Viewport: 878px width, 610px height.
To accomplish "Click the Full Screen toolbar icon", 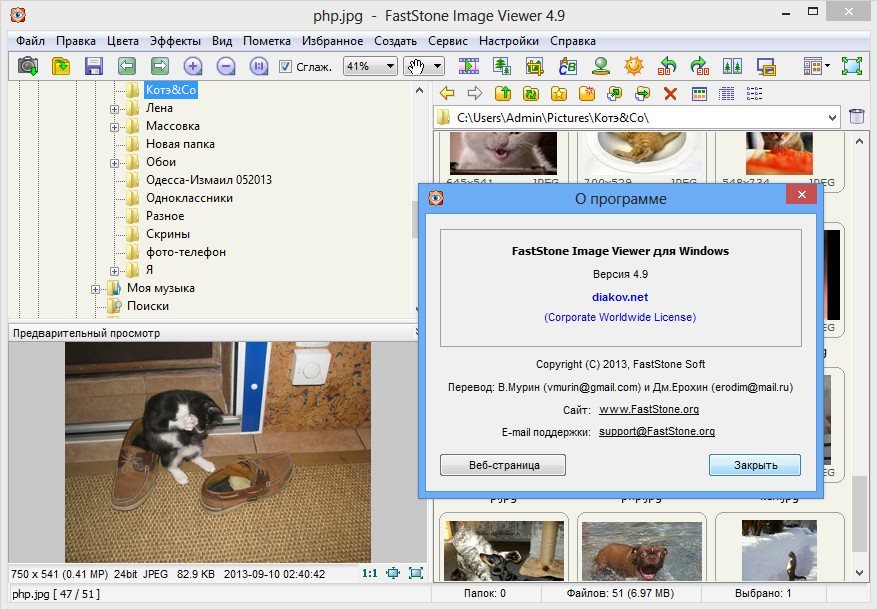I will (851, 66).
